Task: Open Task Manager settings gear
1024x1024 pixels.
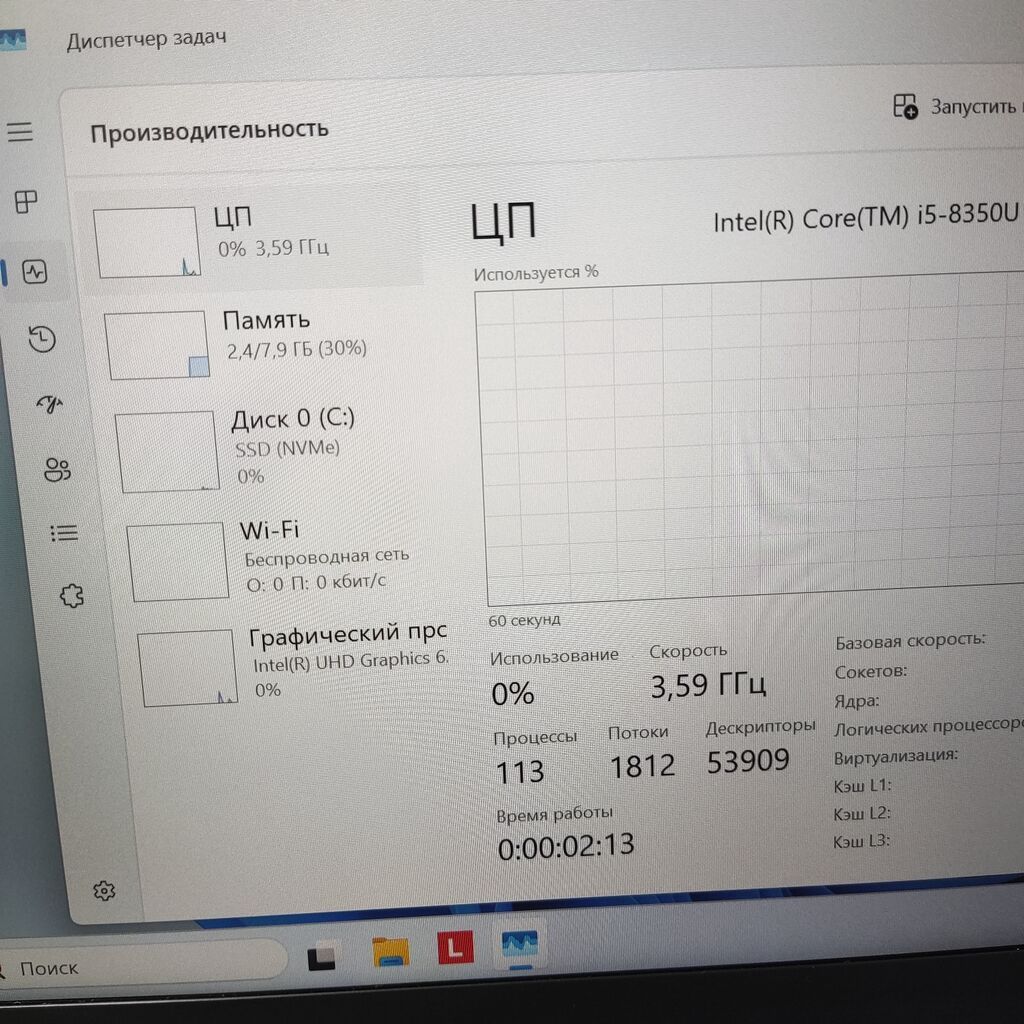Action: (x=104, y=890)
